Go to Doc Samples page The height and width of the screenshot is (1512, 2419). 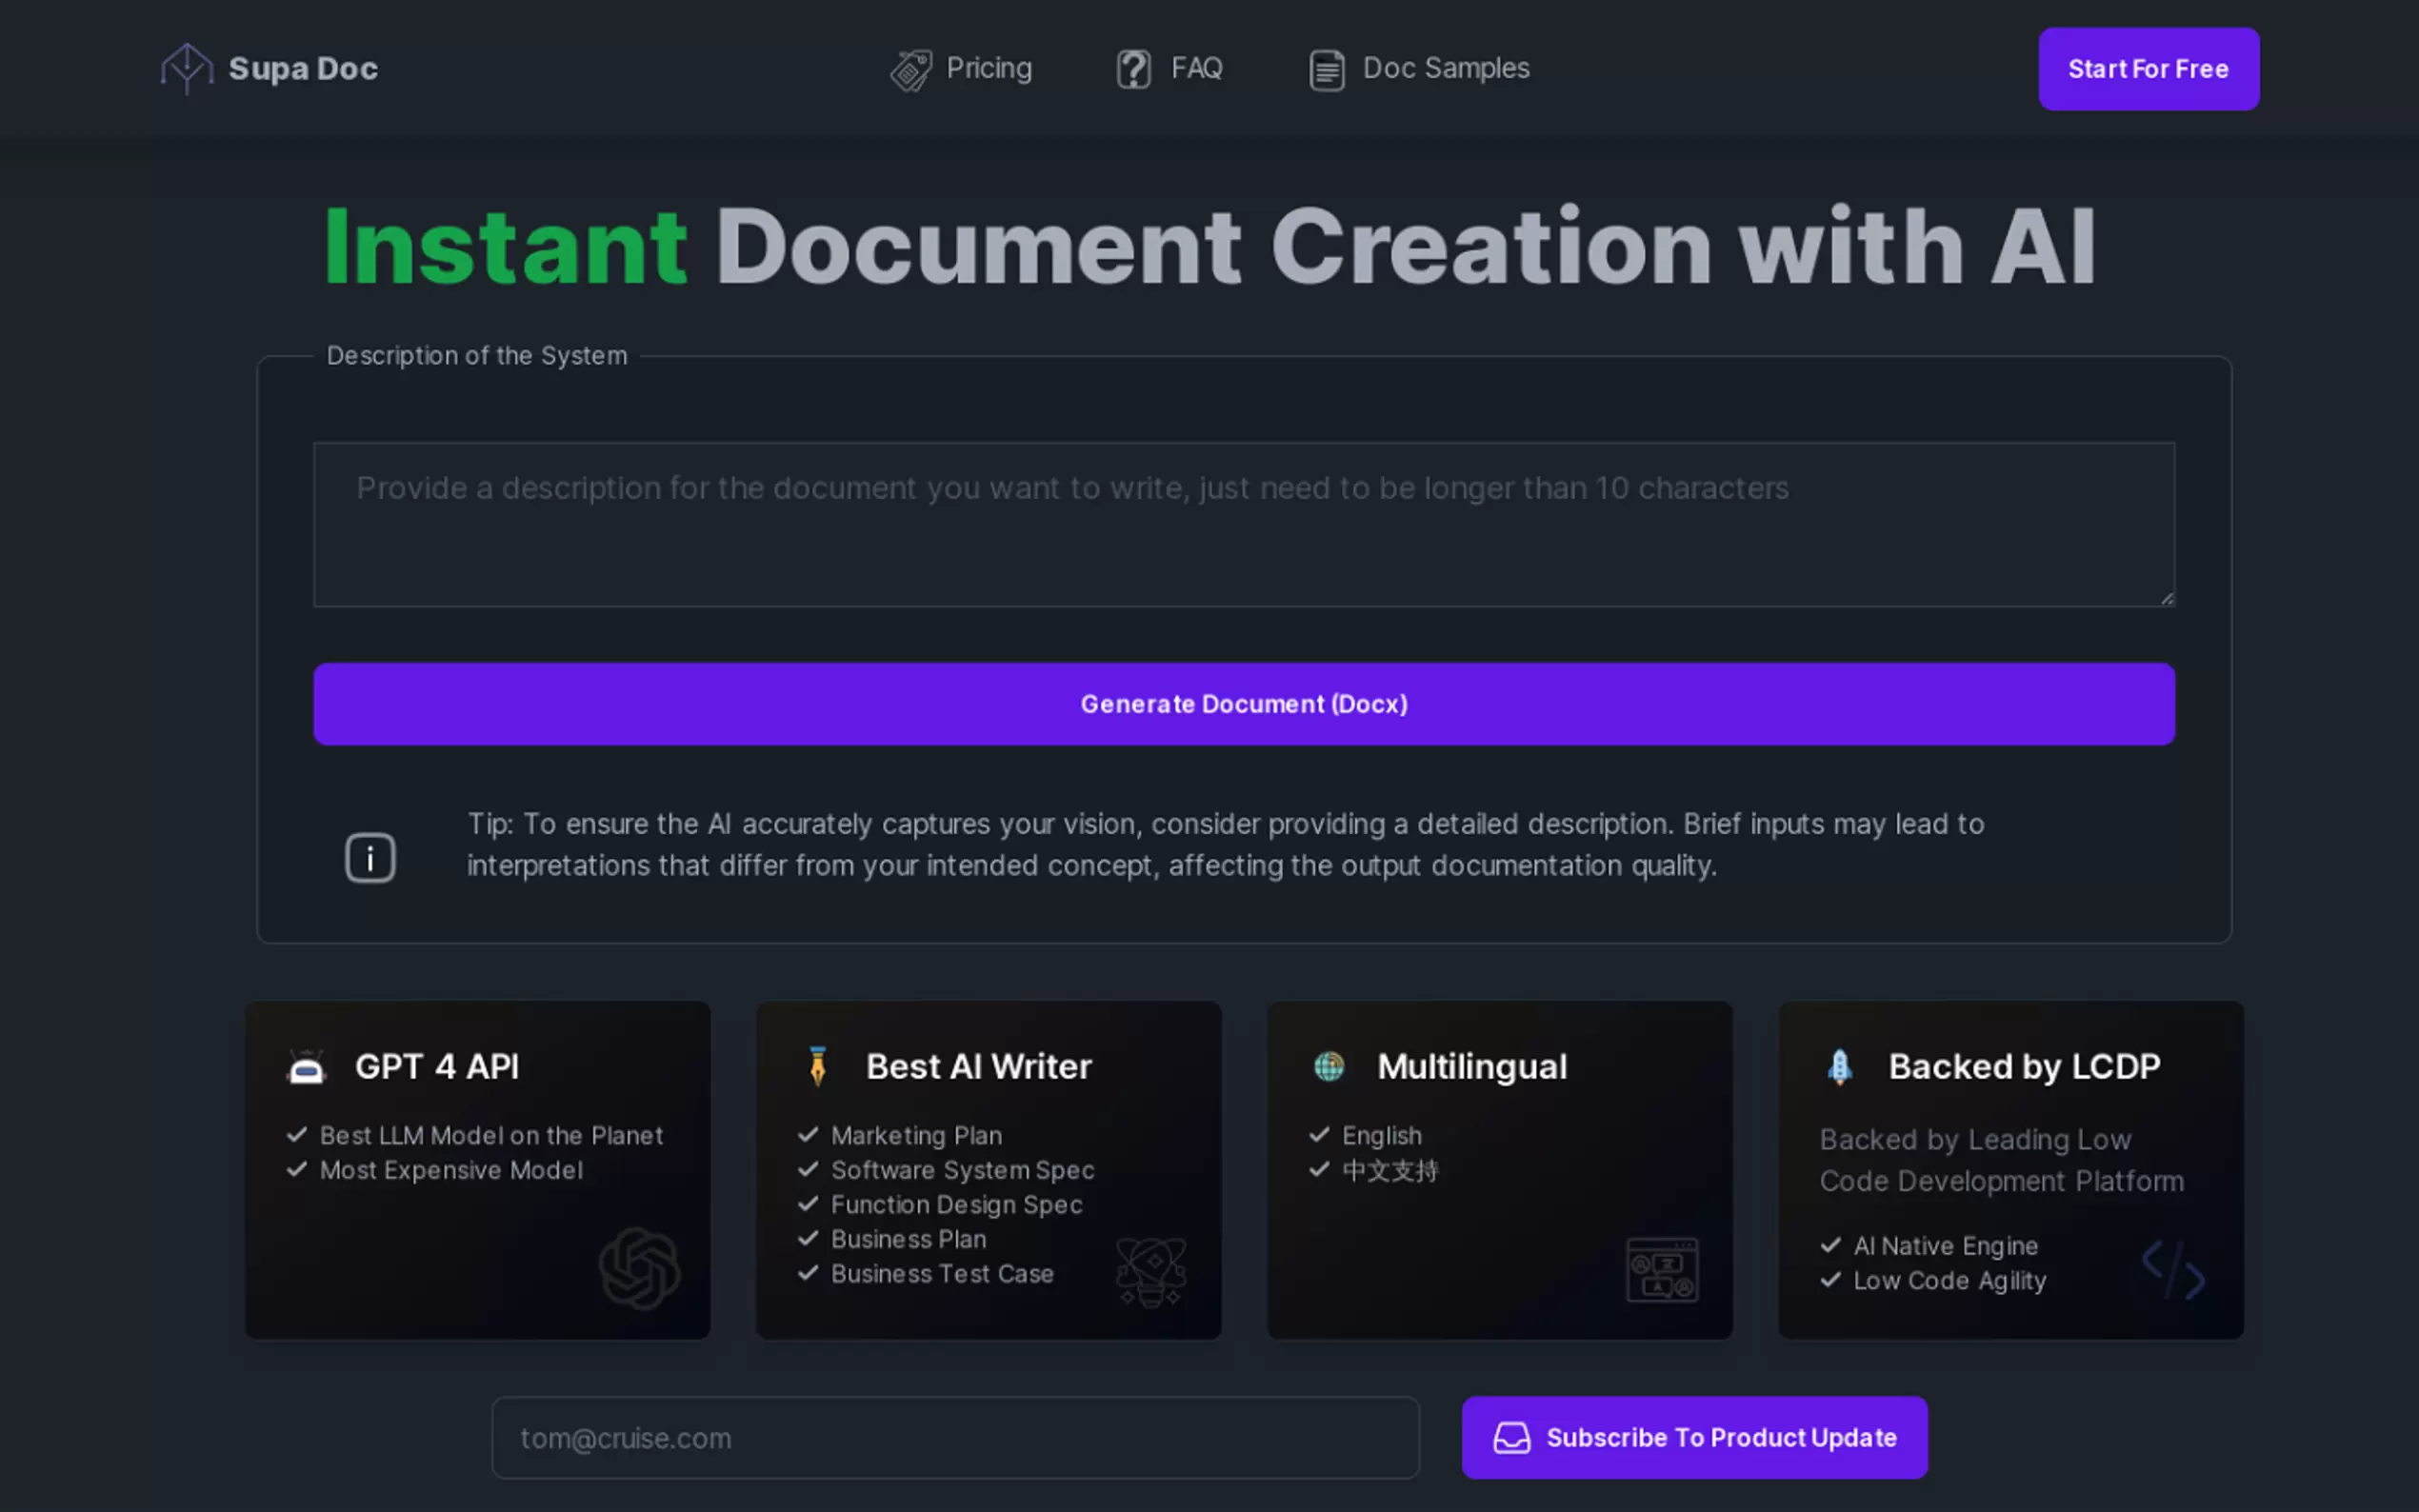click(x=1445, y=68)
